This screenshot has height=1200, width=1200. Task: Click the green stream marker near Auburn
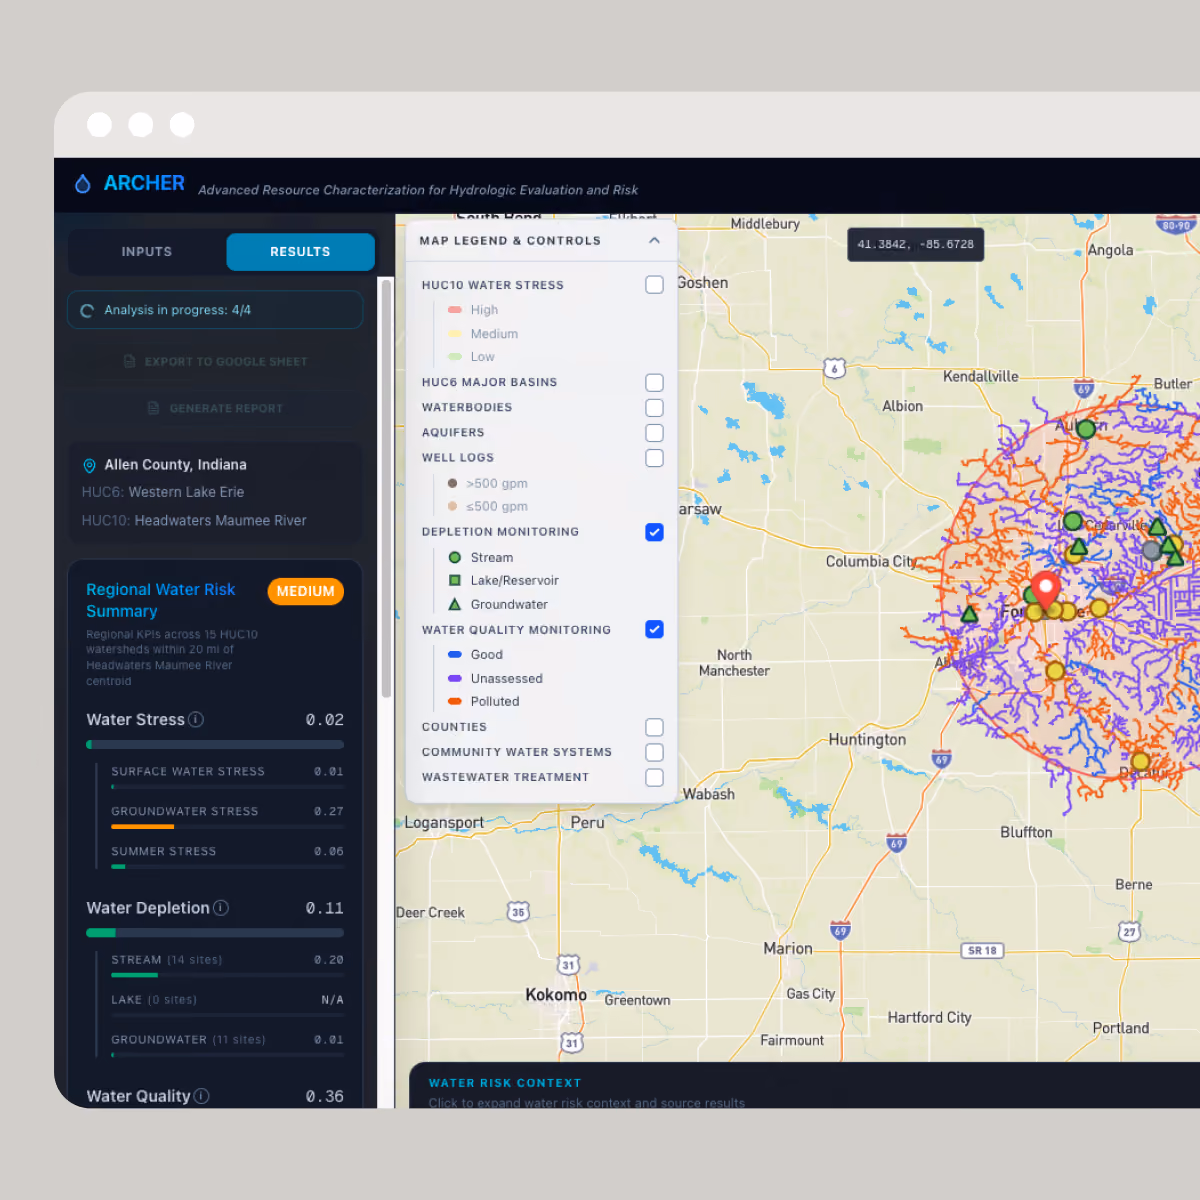click(x=1086, y=429)
